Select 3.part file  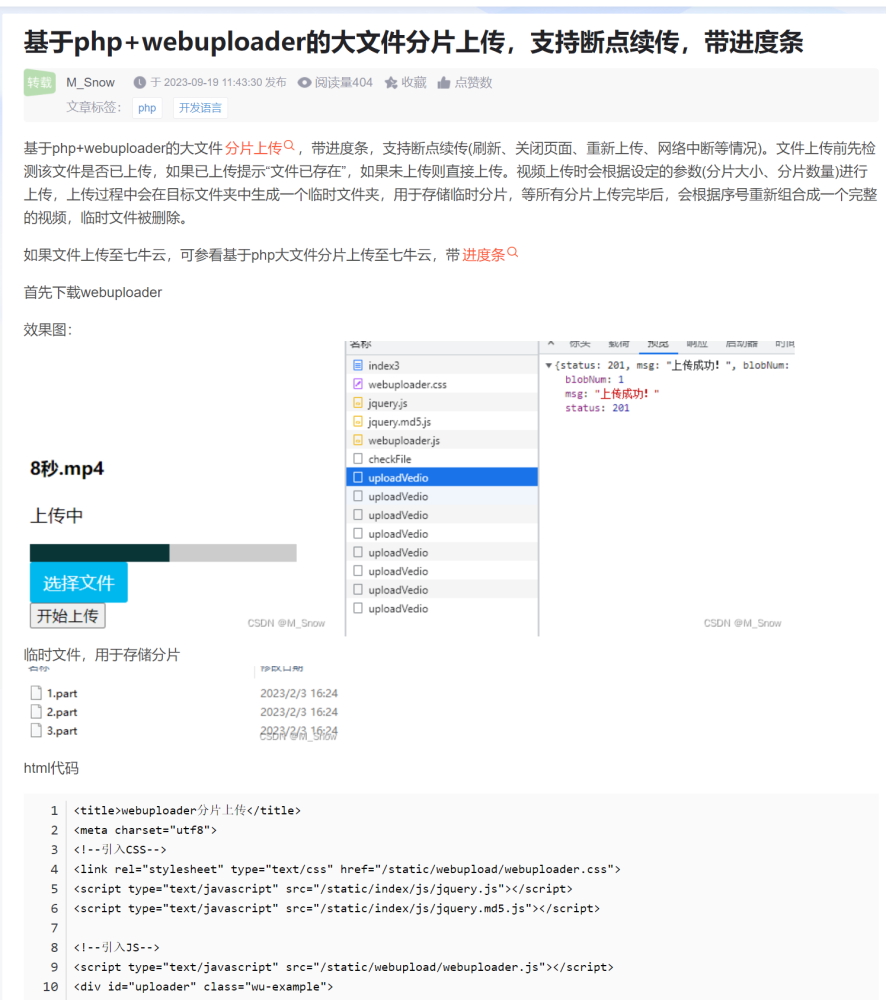click(x=62, y=731)
